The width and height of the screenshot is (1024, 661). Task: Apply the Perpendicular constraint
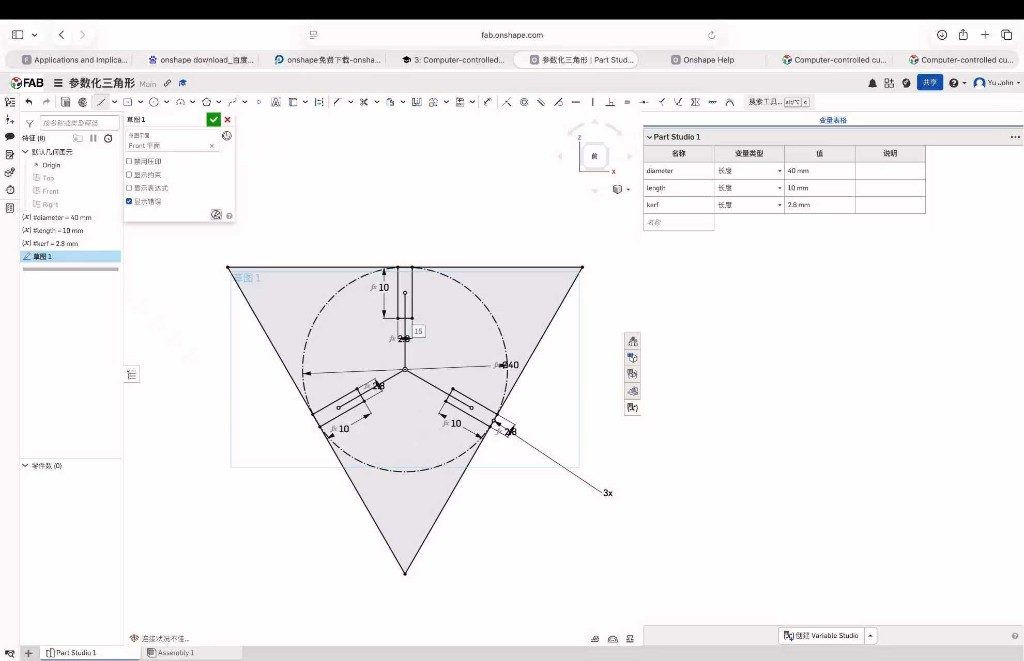(x=610, y=102)
